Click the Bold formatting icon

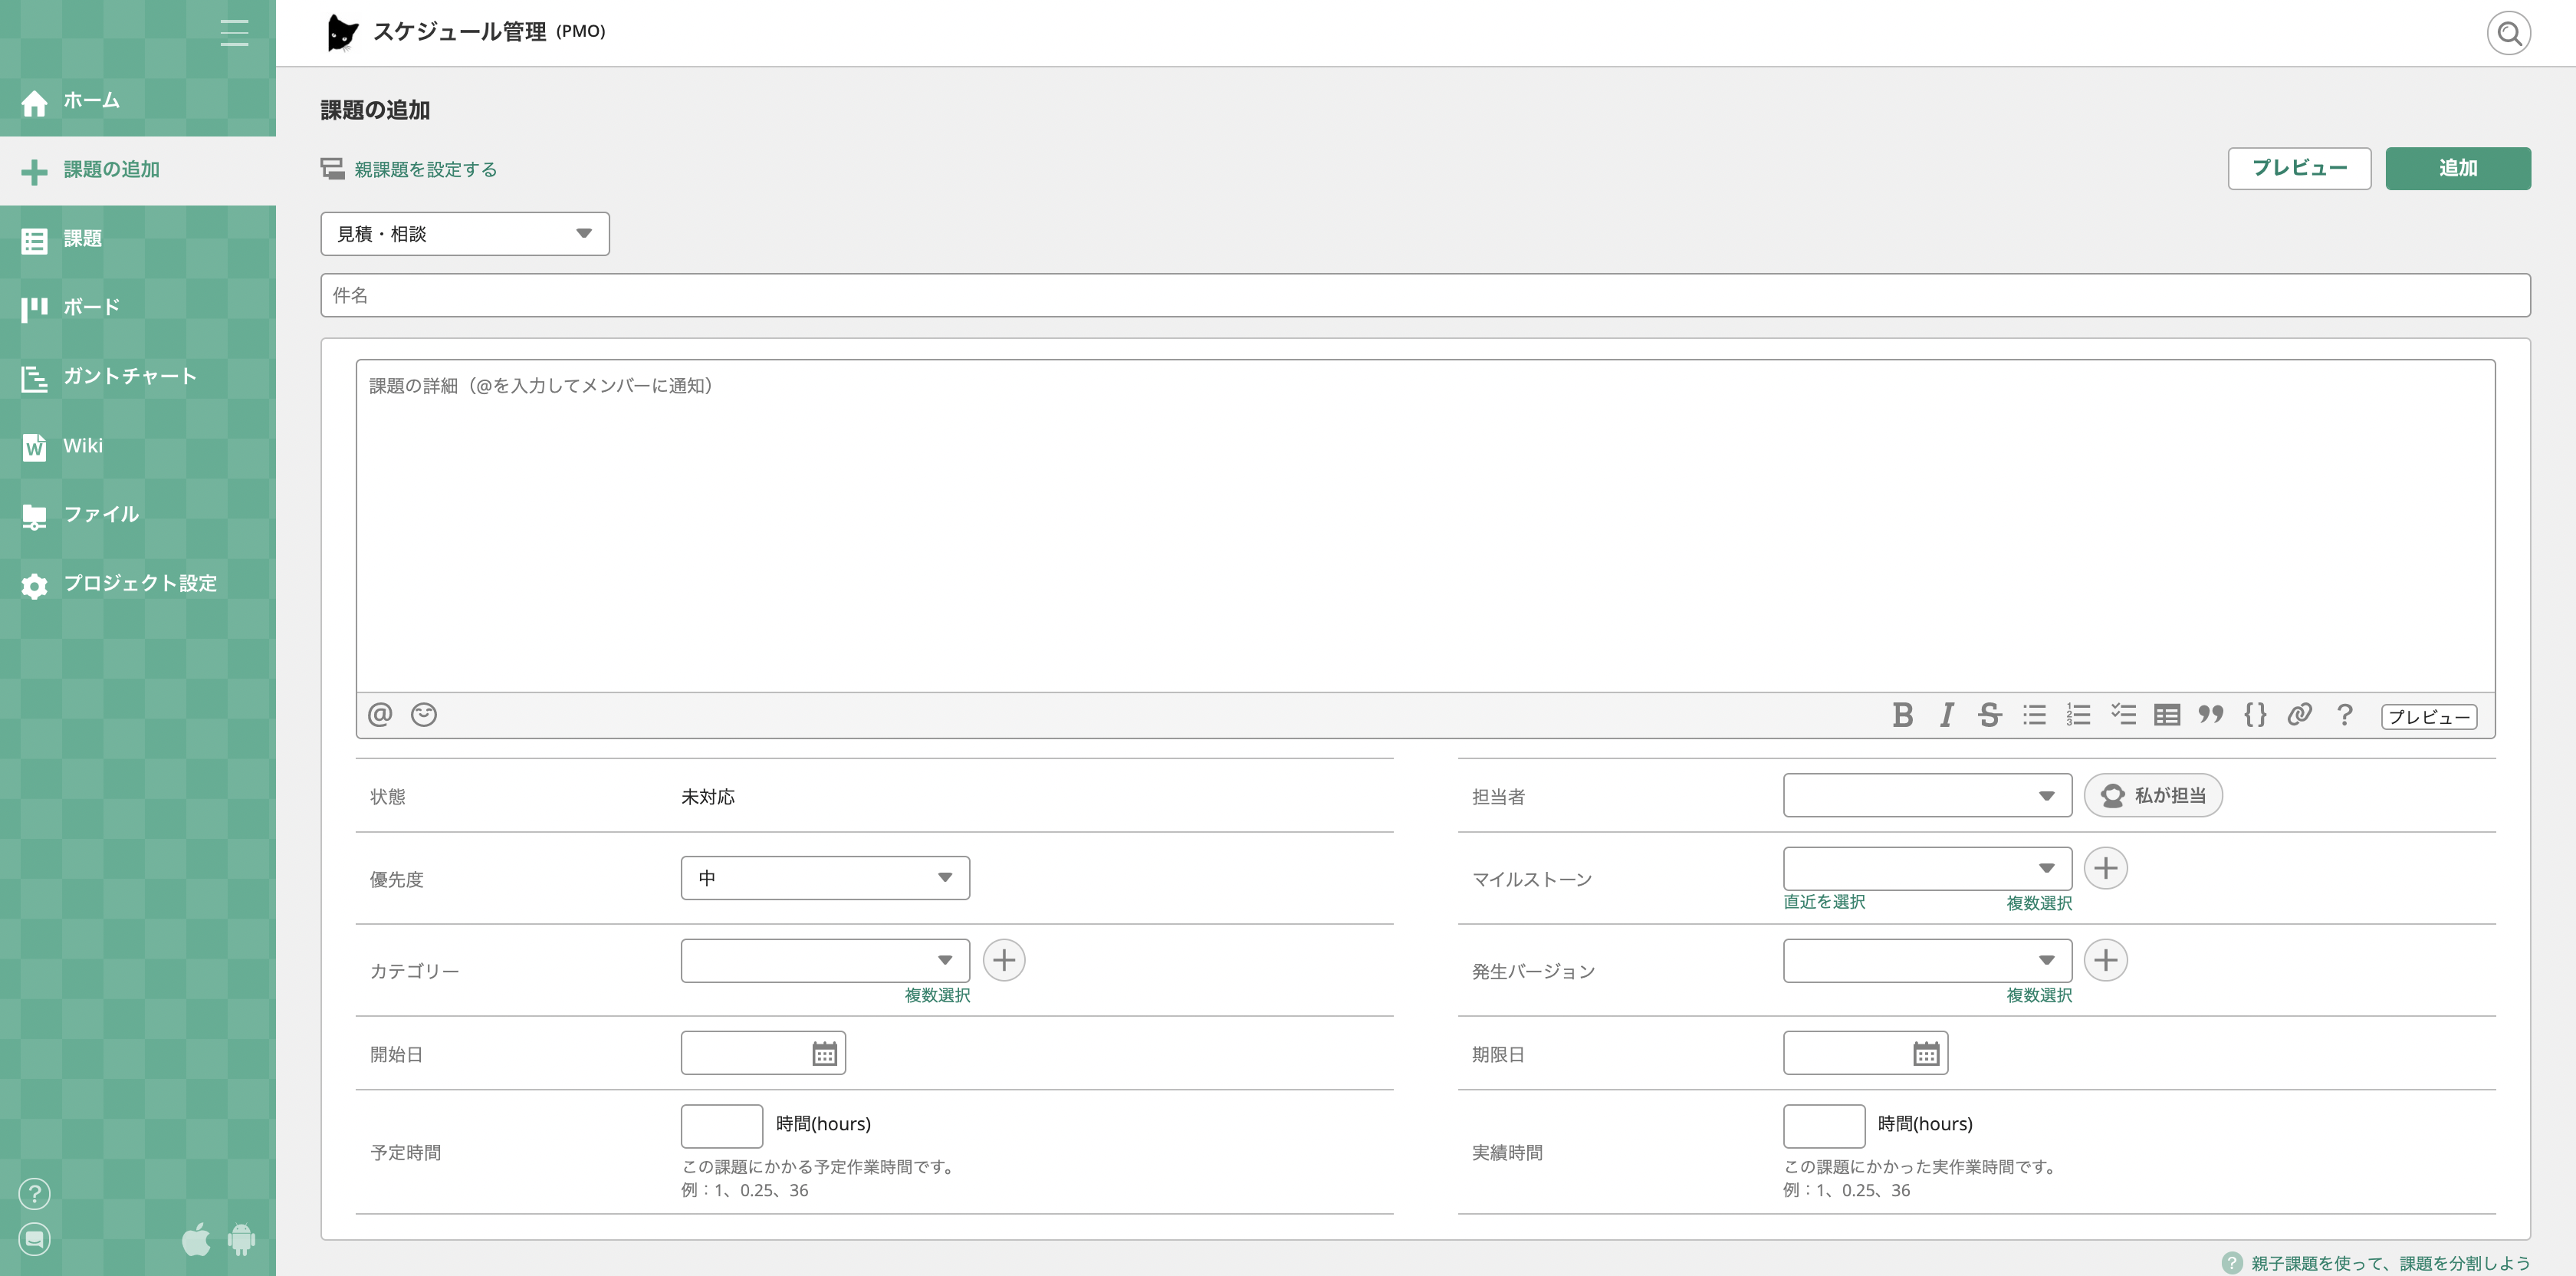click(1902, 715)
